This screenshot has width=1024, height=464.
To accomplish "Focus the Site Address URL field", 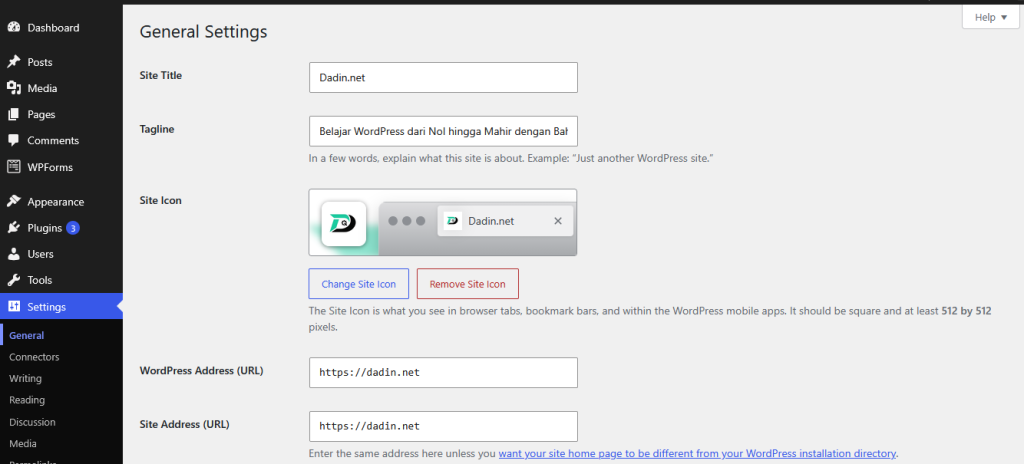I will tap(443, 426).
